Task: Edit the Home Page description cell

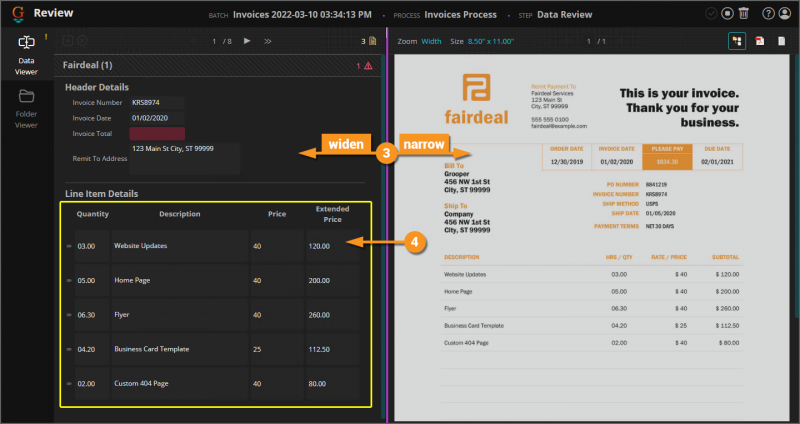Action: (180, 280)
